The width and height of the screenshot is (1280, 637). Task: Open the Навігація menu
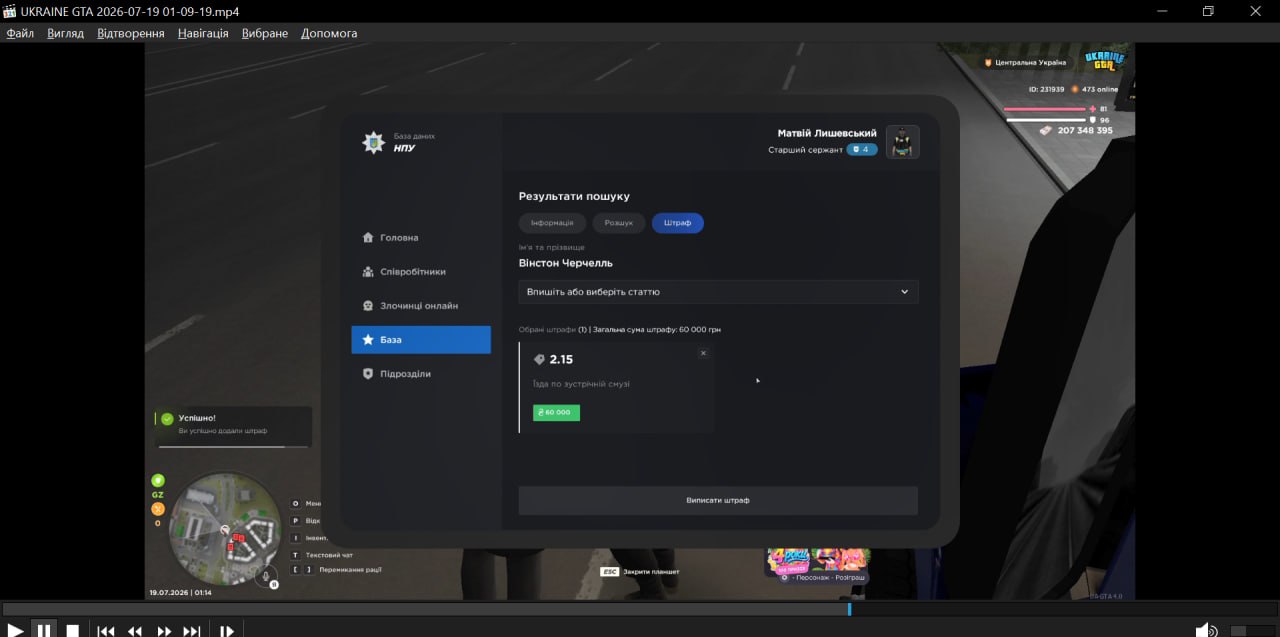pos(203,33)
